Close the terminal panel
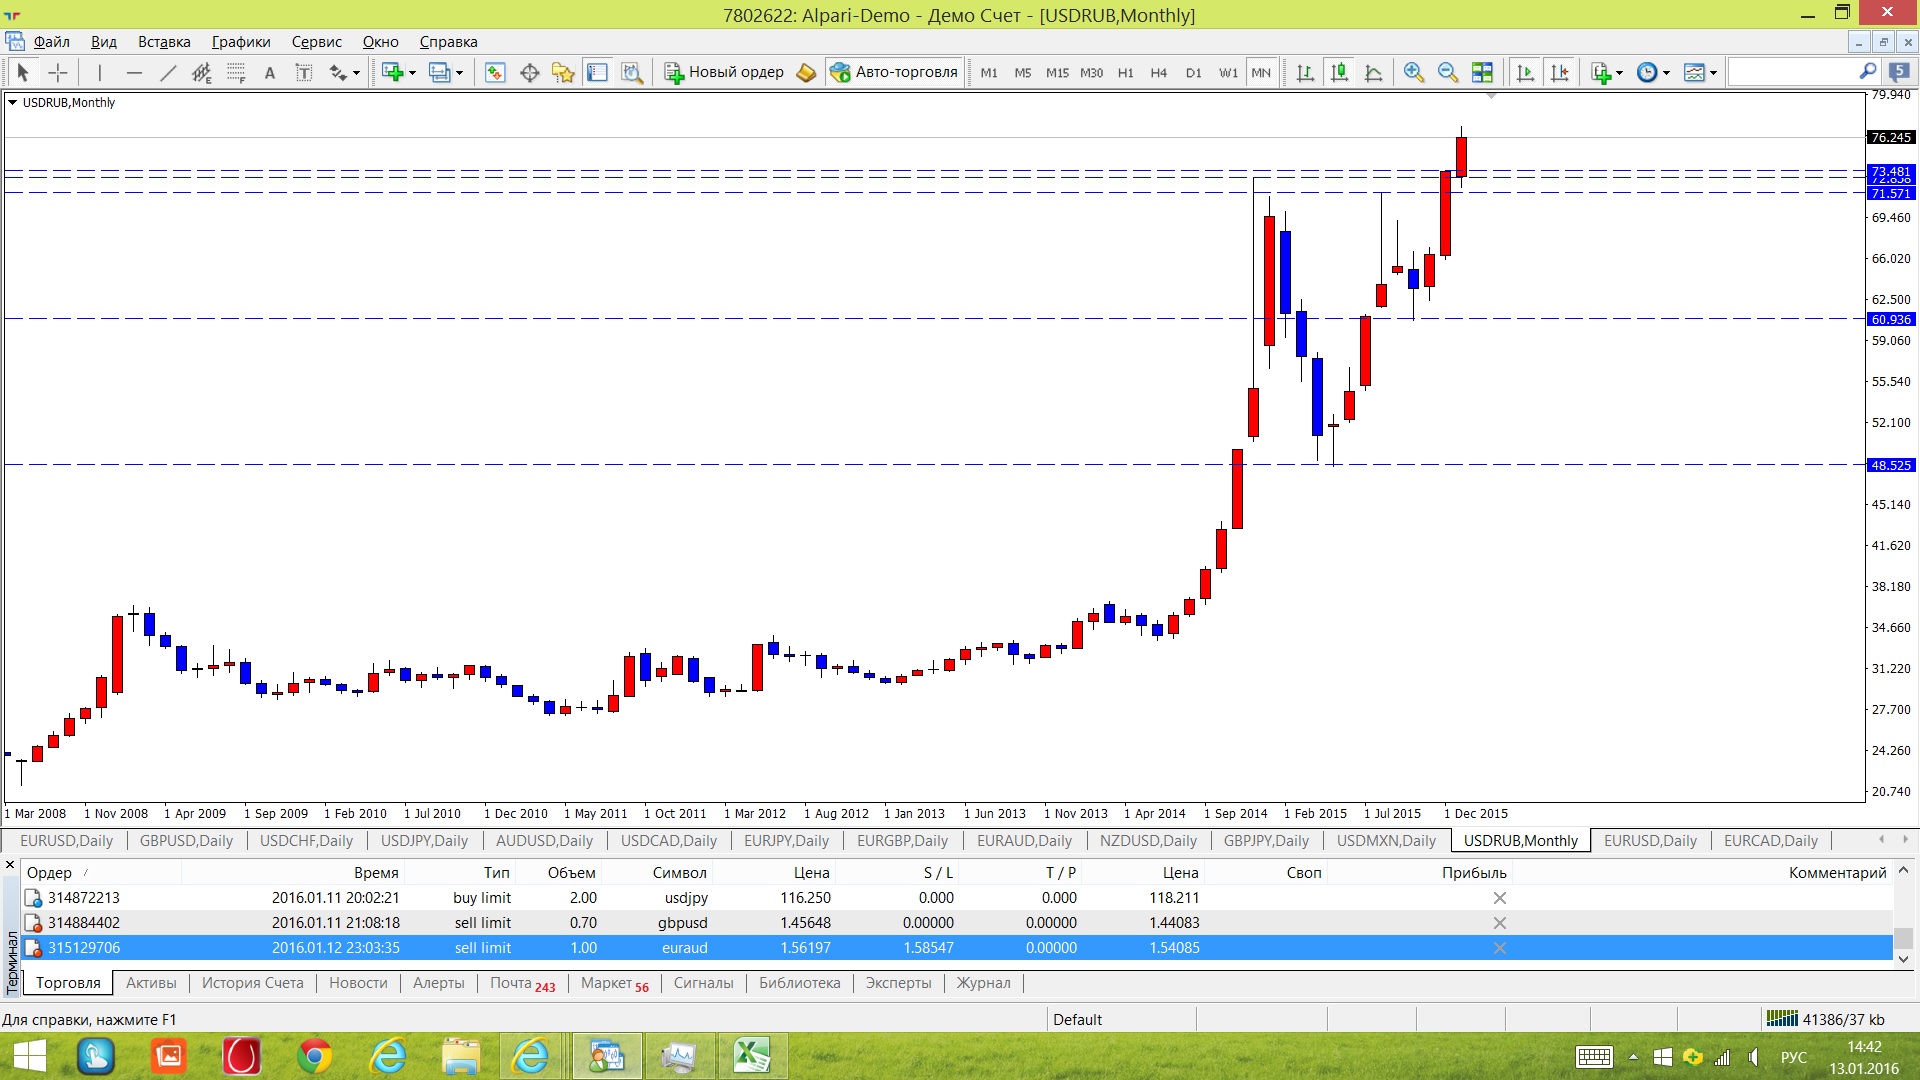This screenshot has width=1920, height=1080. 10,865
